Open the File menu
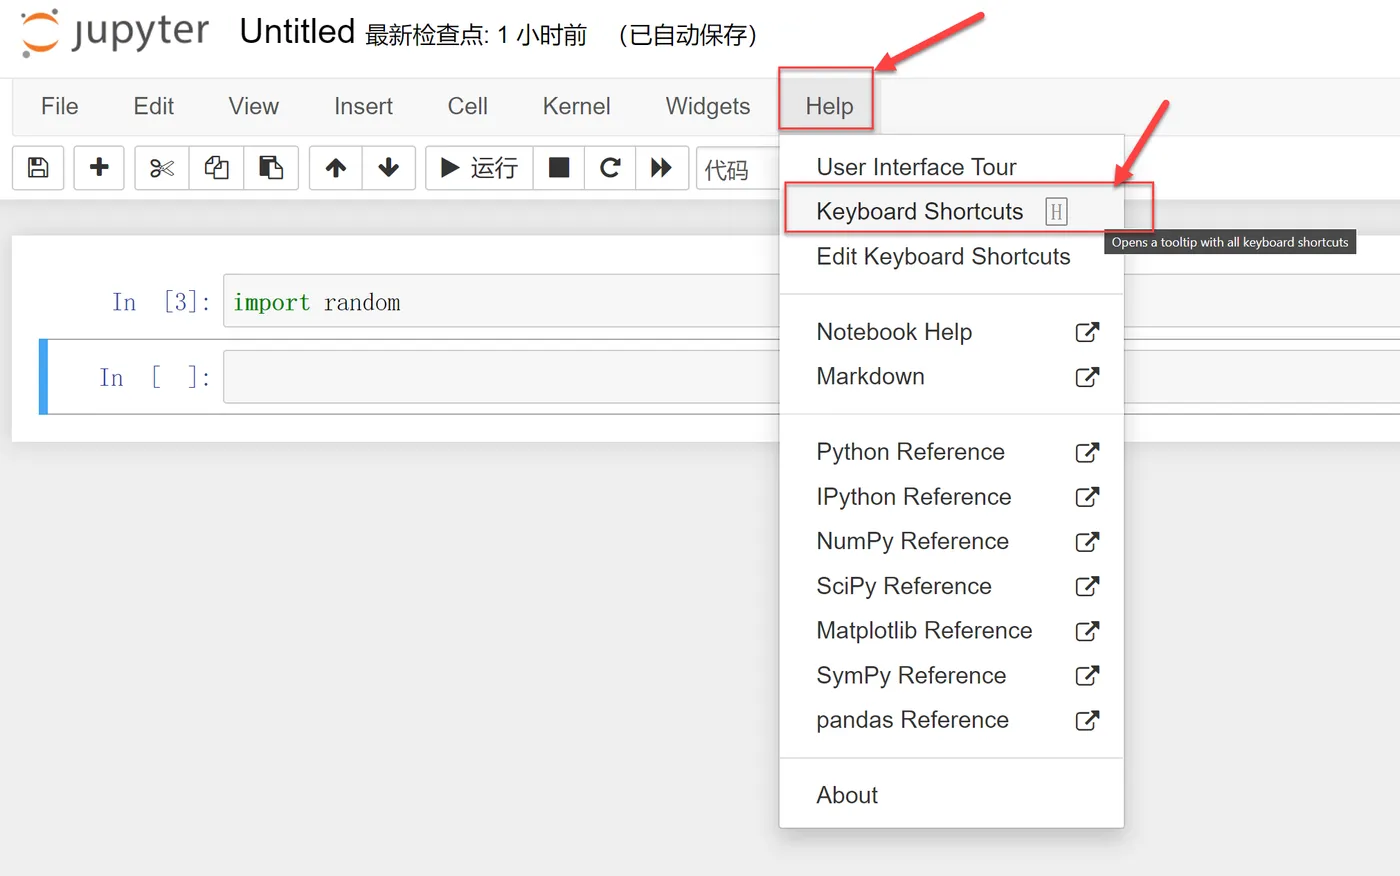 click(60, 106)
